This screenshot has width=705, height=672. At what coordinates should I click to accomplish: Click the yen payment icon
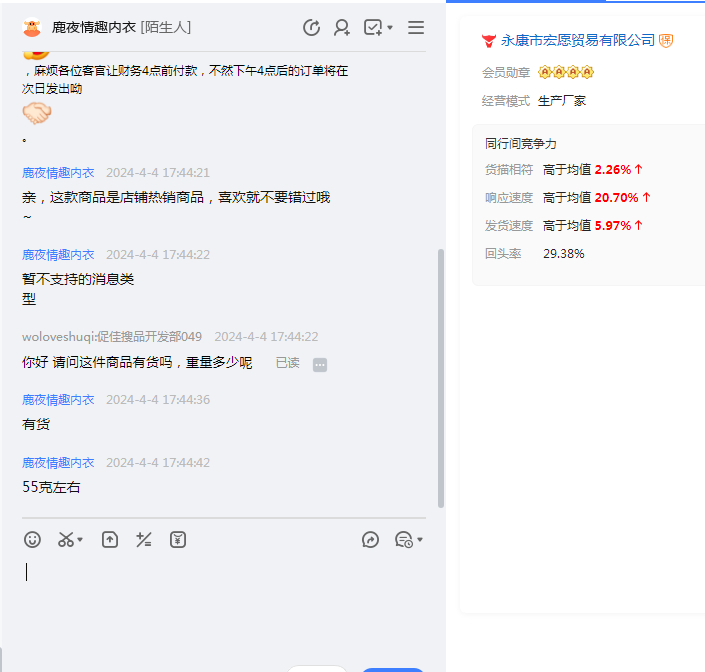(x=178, y=539)
